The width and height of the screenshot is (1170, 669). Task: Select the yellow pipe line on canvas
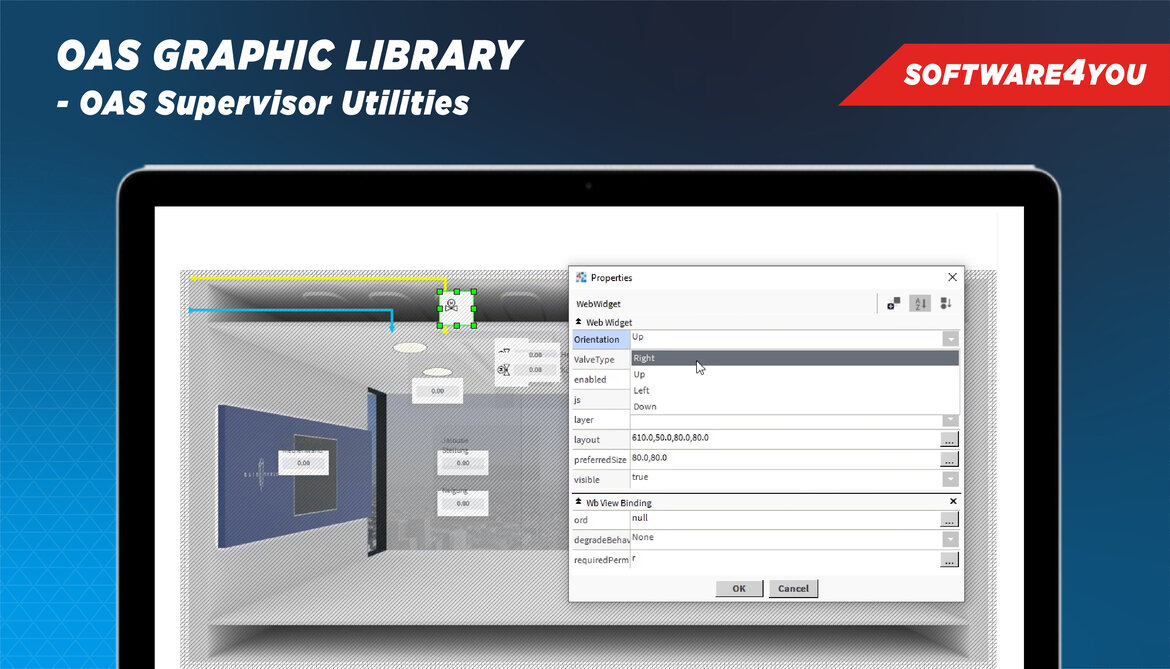(317, 279)
